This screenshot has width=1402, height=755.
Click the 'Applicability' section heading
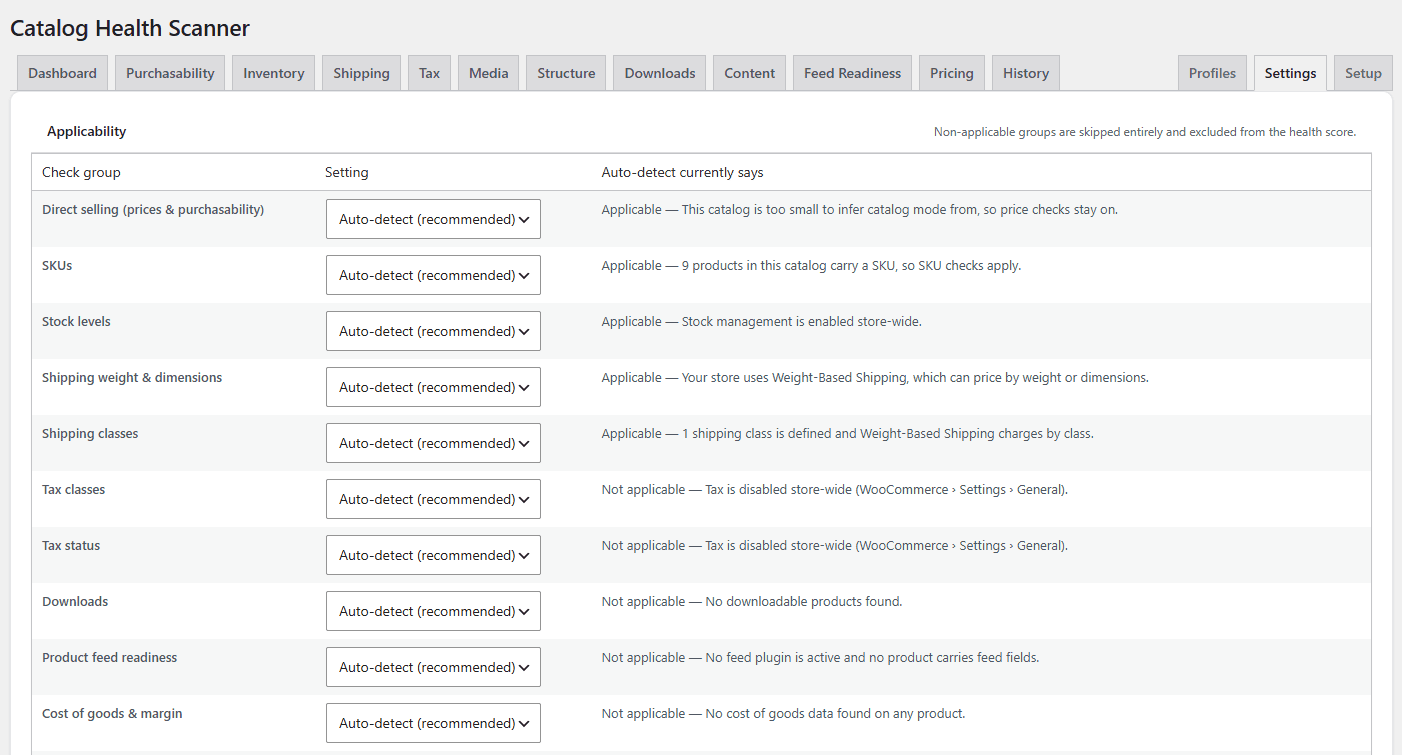click(87, 131)
